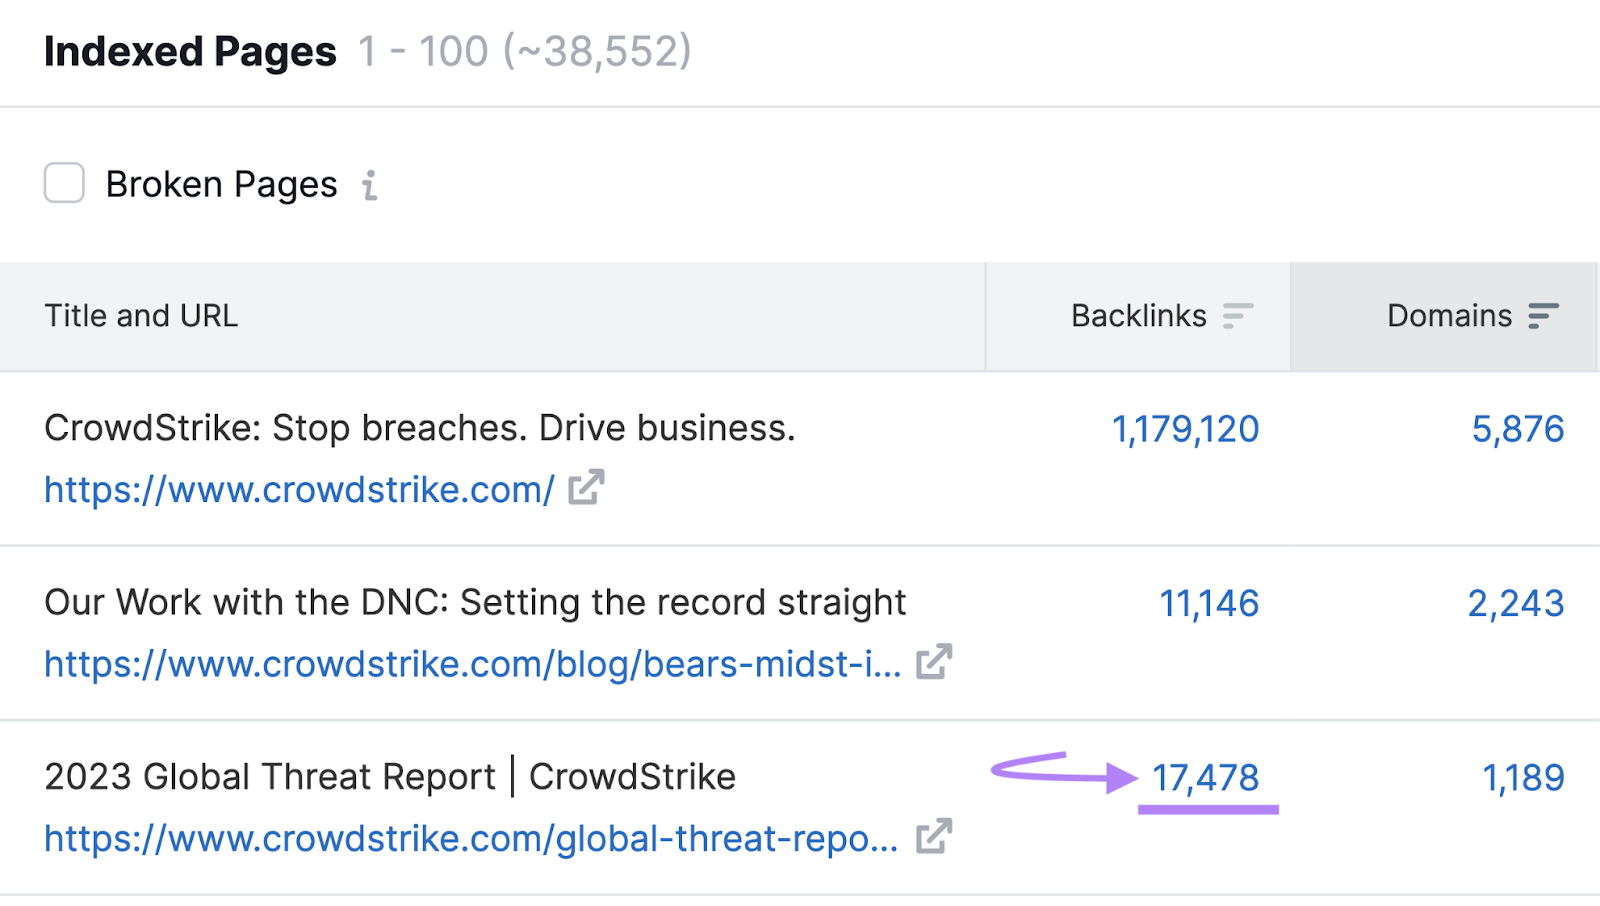Click sort bars next to Backlinks header
The width and height of the screenshot is (1600, 906).
[1237, 316]
